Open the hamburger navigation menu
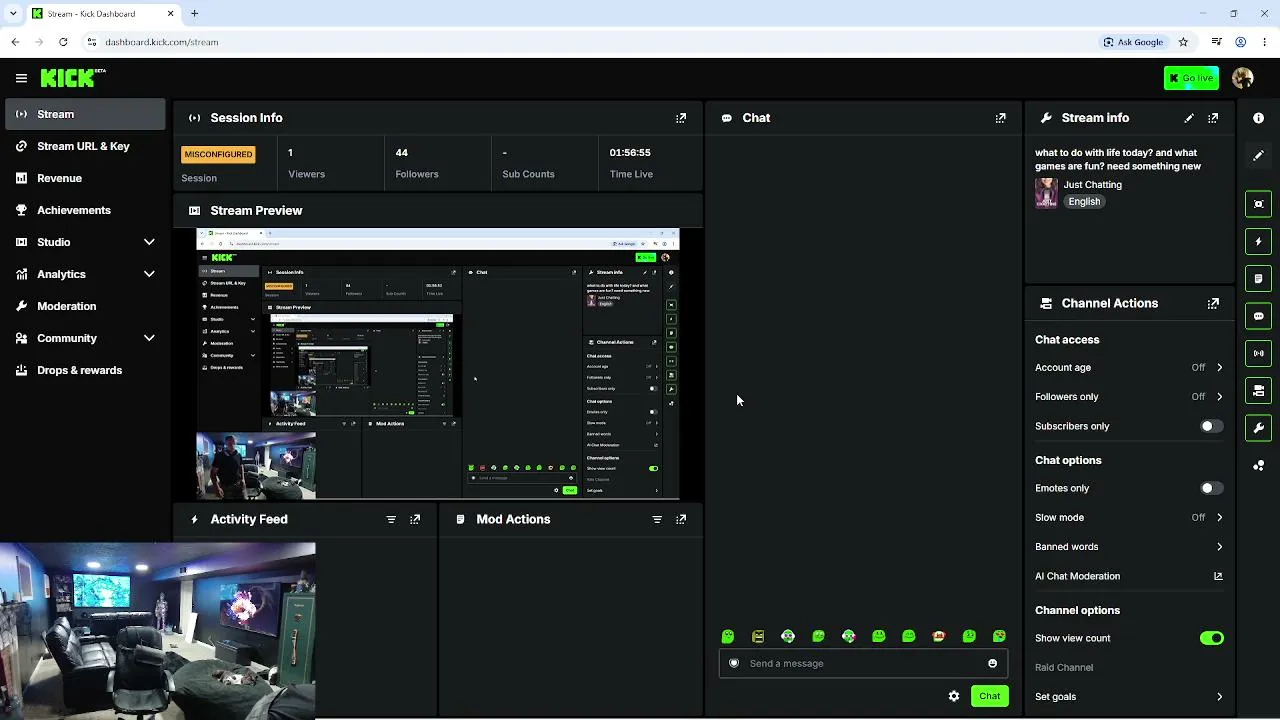The image size is (1280, 720). point(21,78)
